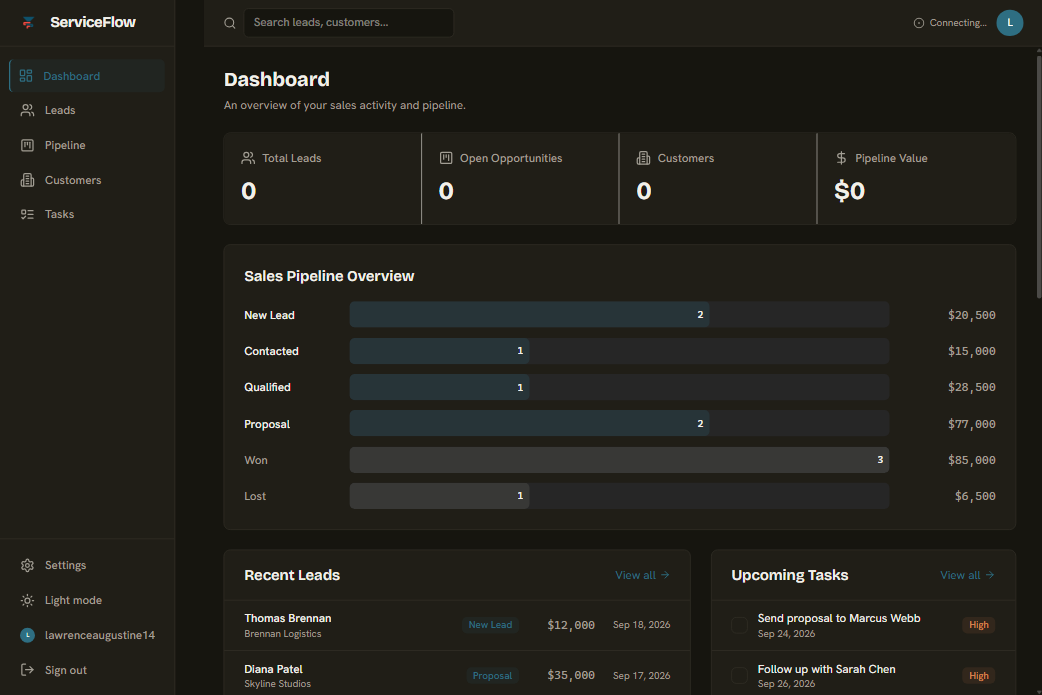Click the $20,500 New Lead total
This screenshot has width=1042, height=695.
pos(972,315)
